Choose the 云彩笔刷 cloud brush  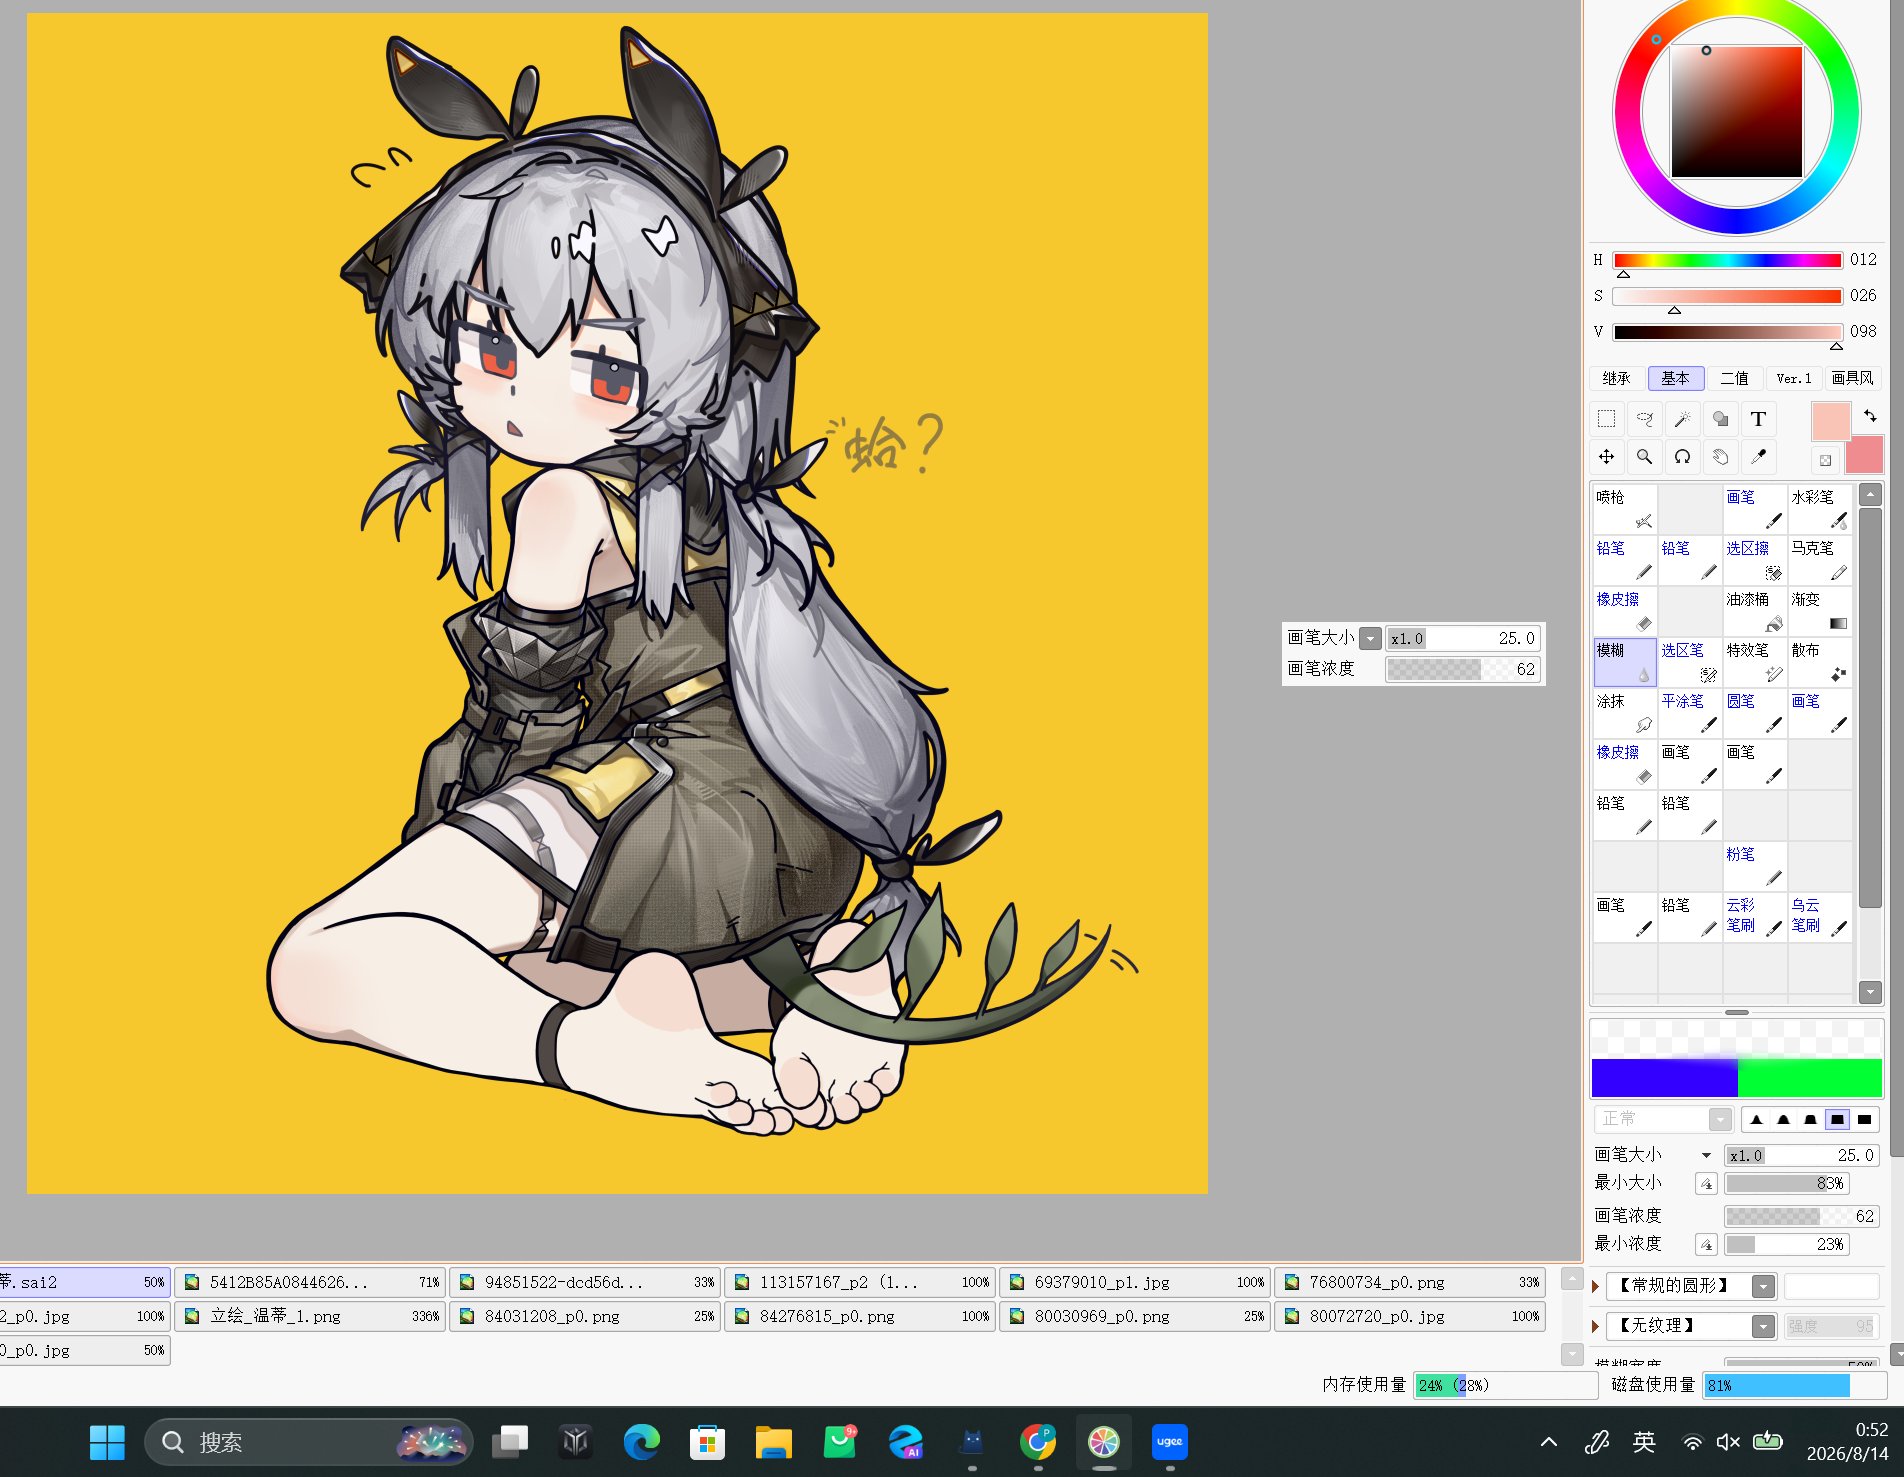pyautogui.click(x=1755, y=917)
